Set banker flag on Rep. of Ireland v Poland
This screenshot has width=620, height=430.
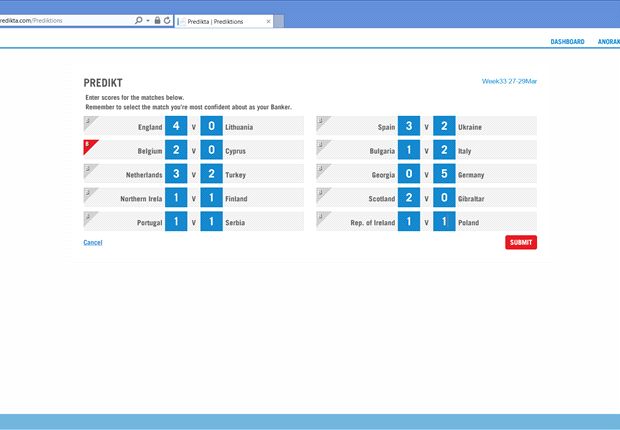click(x=322, y=218)
